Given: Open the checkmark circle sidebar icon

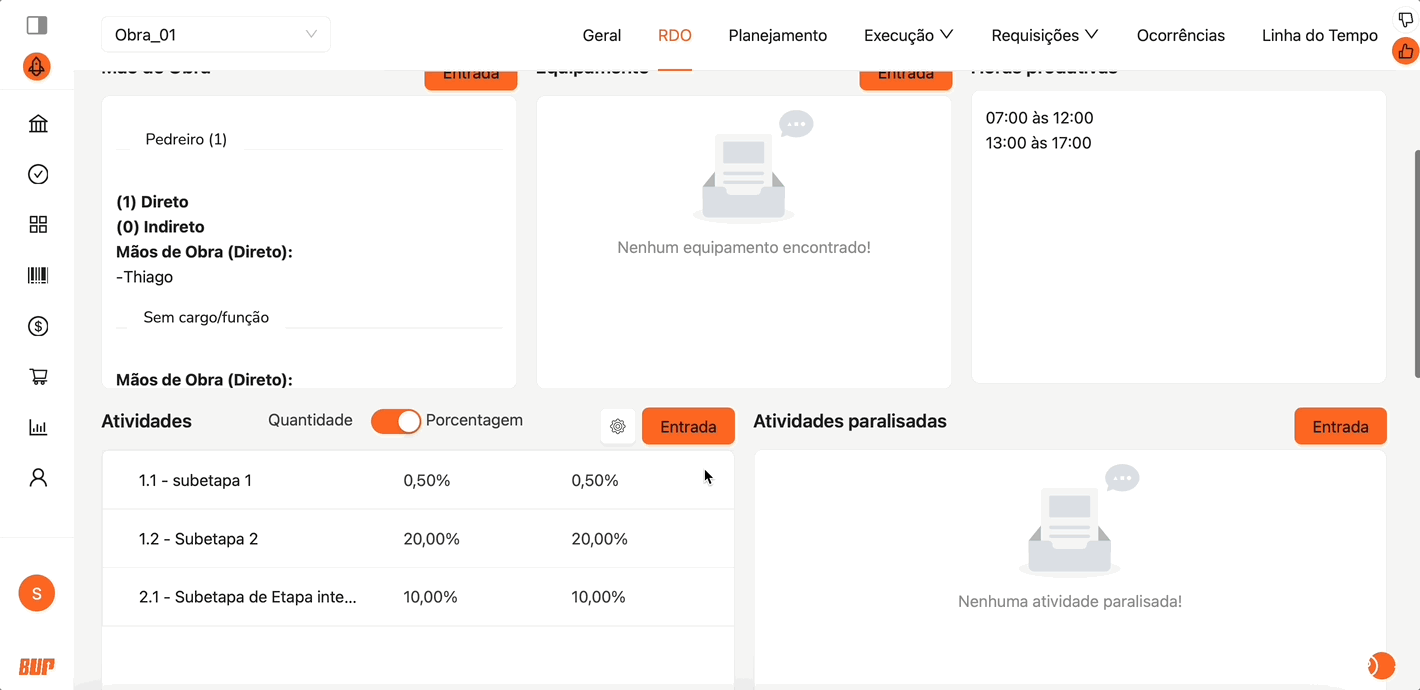Looking at the screenshot, I should (x=38, y=174).
